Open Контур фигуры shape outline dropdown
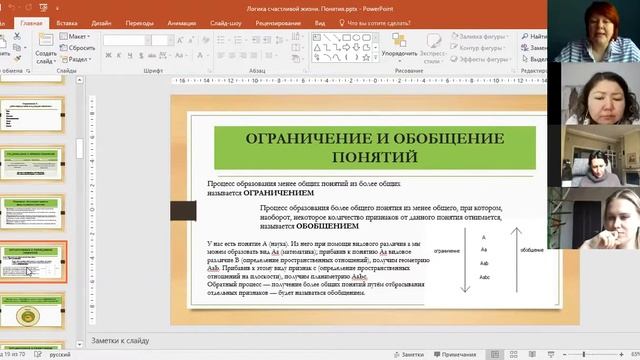The image size is (640, 360). pos(478,48)
